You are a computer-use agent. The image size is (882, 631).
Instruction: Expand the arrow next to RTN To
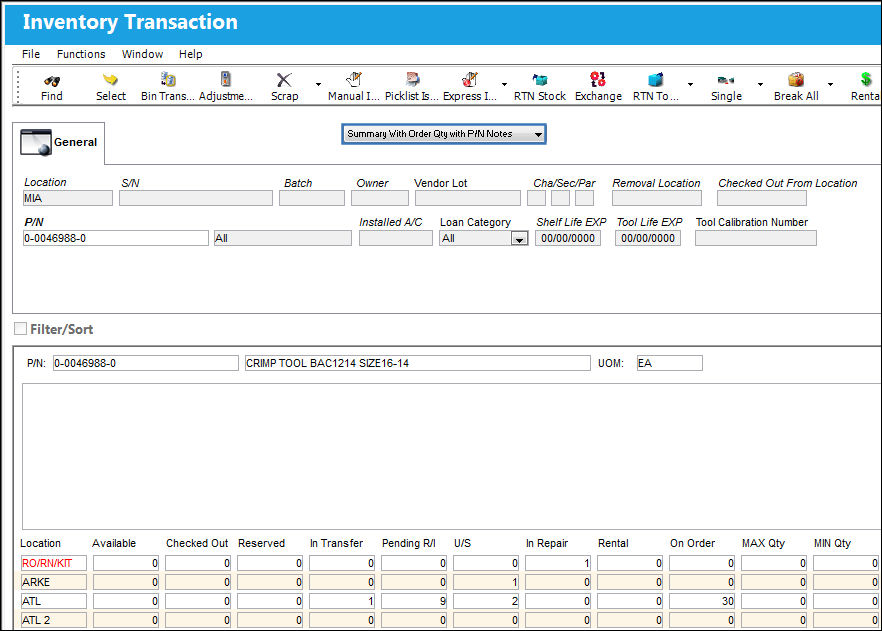tap(690, 84)
